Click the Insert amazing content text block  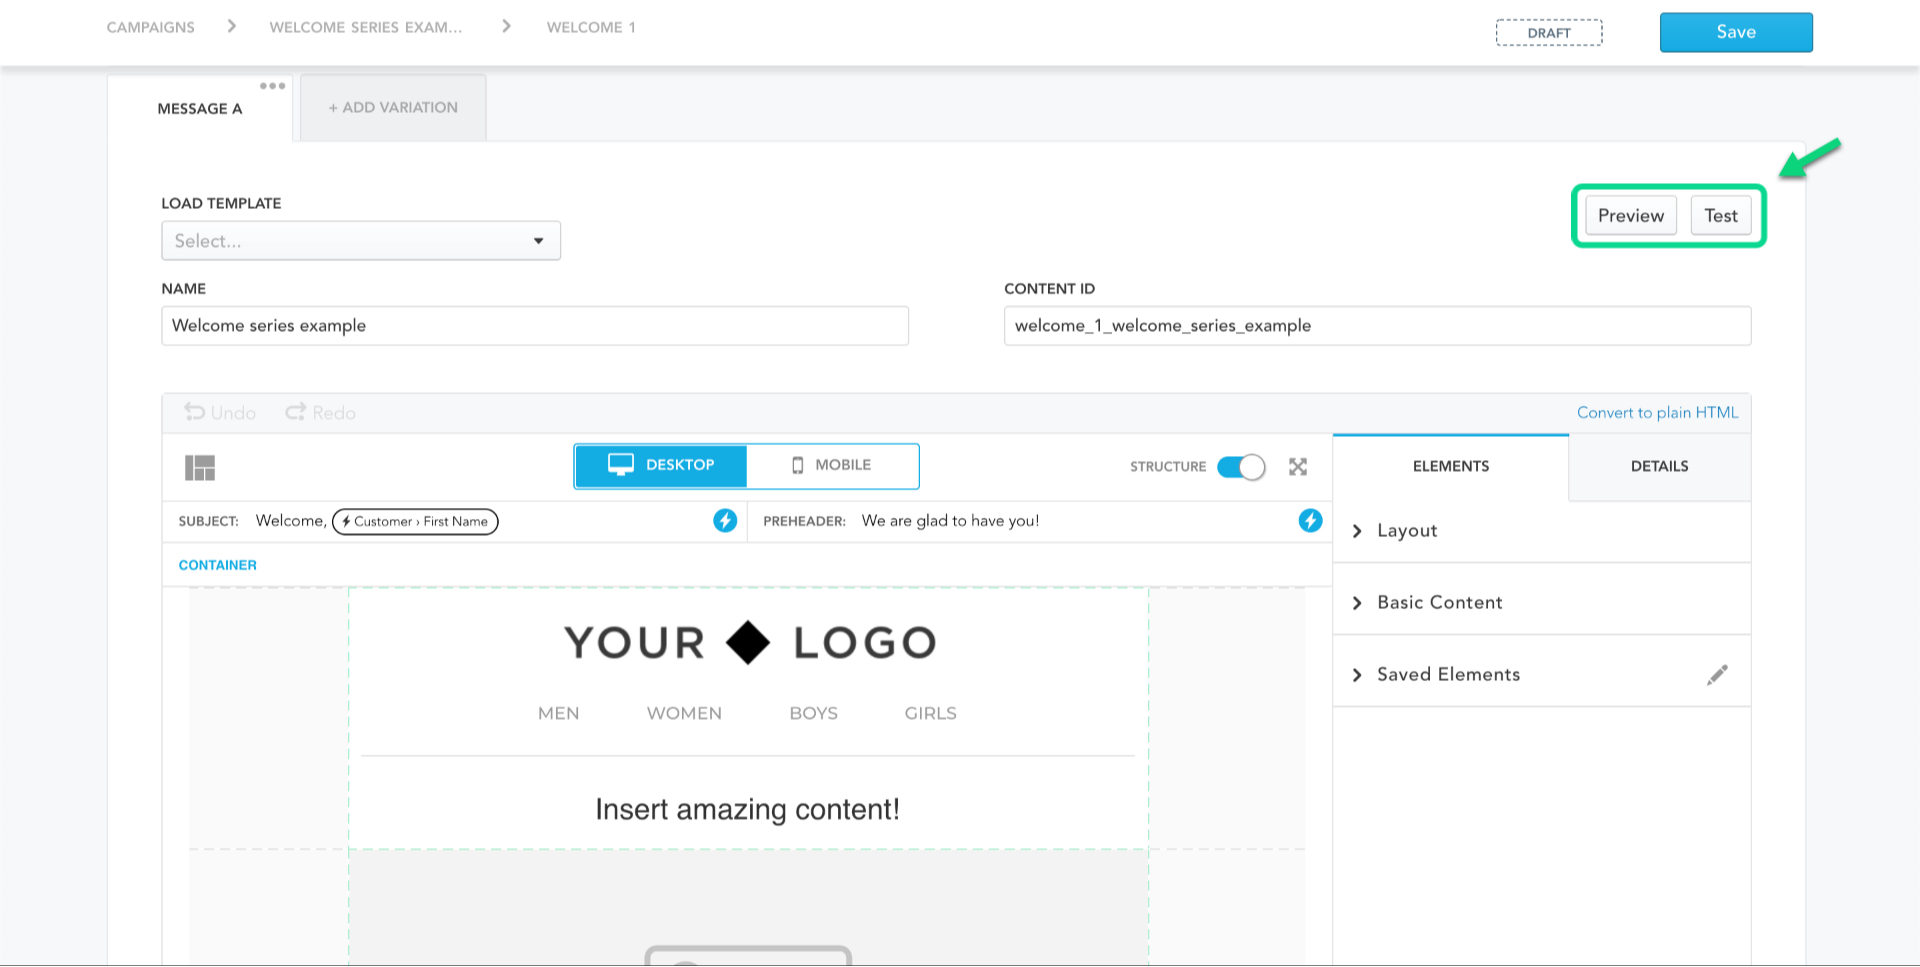pyautogui.click(x=747, y=809)
